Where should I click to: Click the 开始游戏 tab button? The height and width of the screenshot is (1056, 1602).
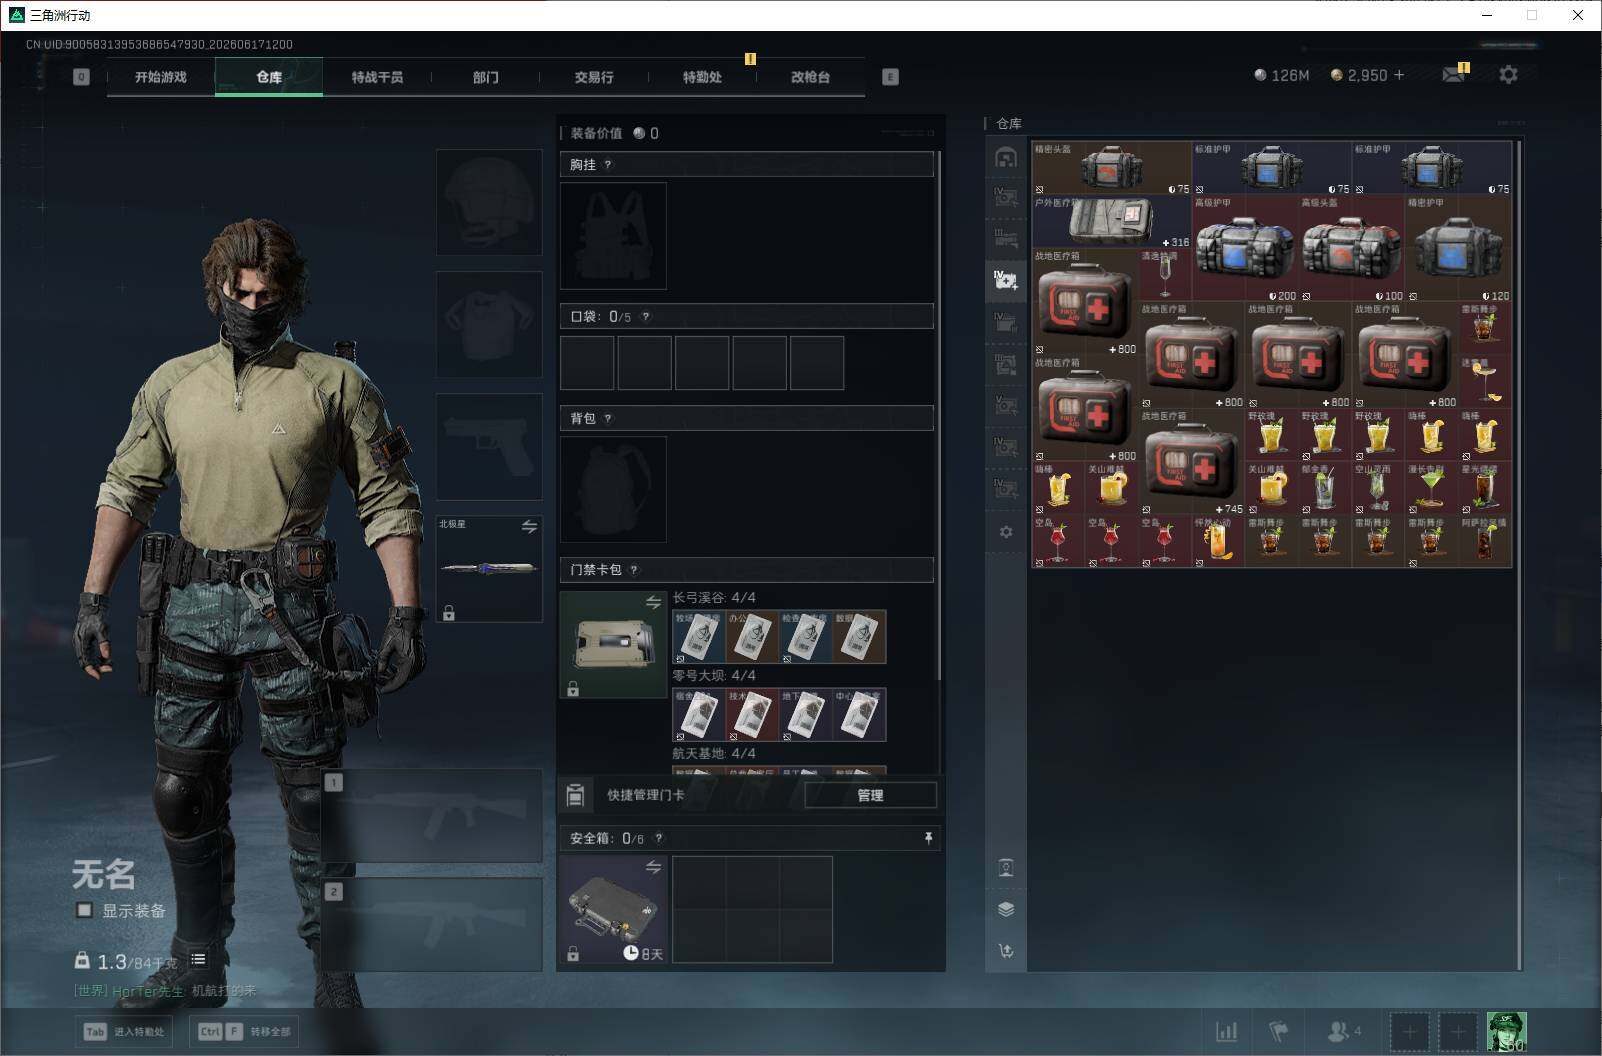pos(161,77)
